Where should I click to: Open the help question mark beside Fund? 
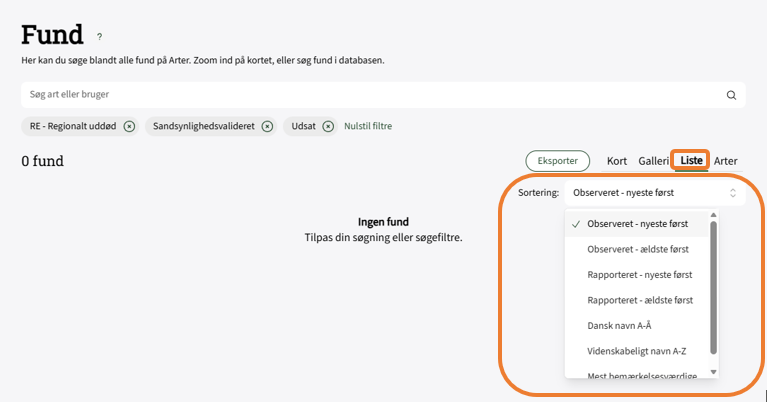(x=99, y=37)
